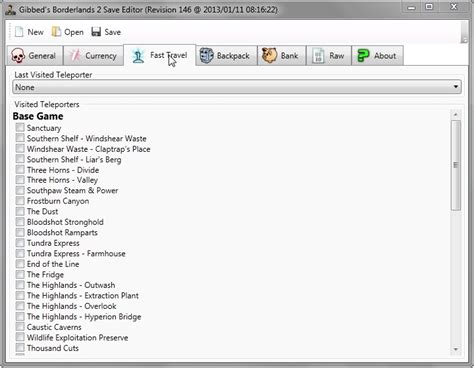474x368 pixels.
Task: Click the scroll down arrow of teleporter list
Action: (456, 349)
